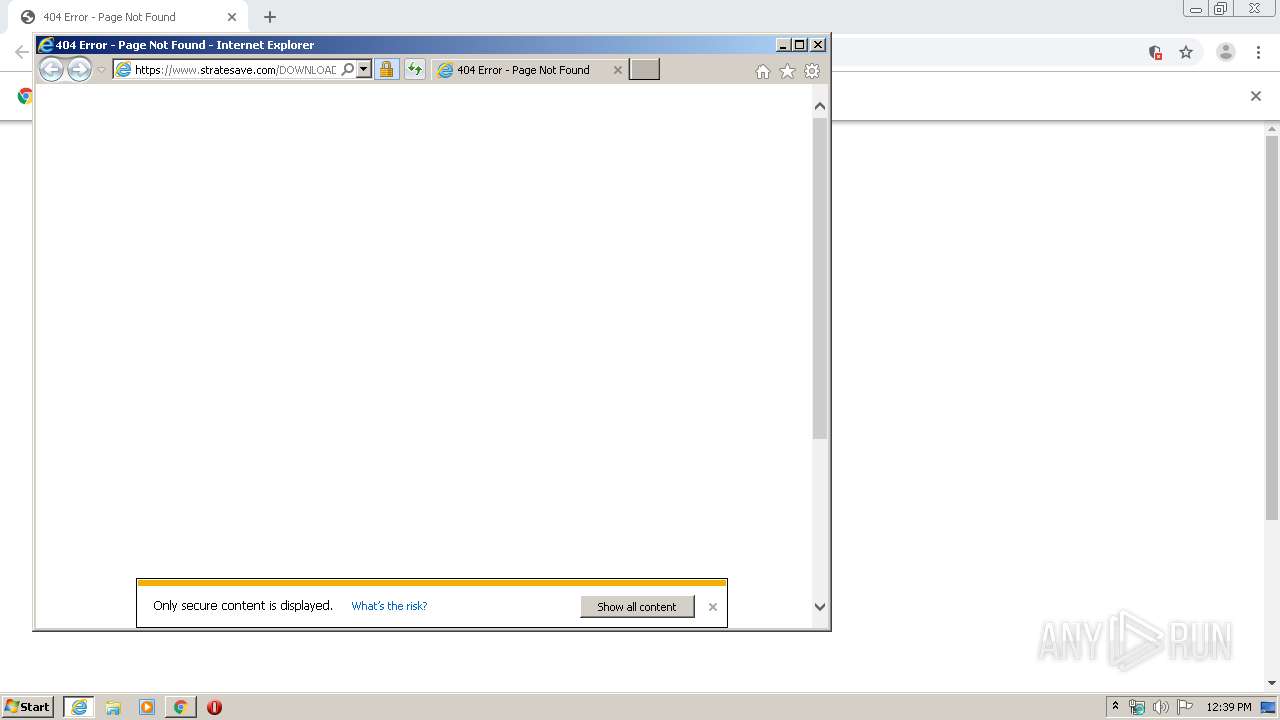This screenshot has height=720, width=1280.
Task: Go back in Internet Explorer
Action: [x=51, y=69]
